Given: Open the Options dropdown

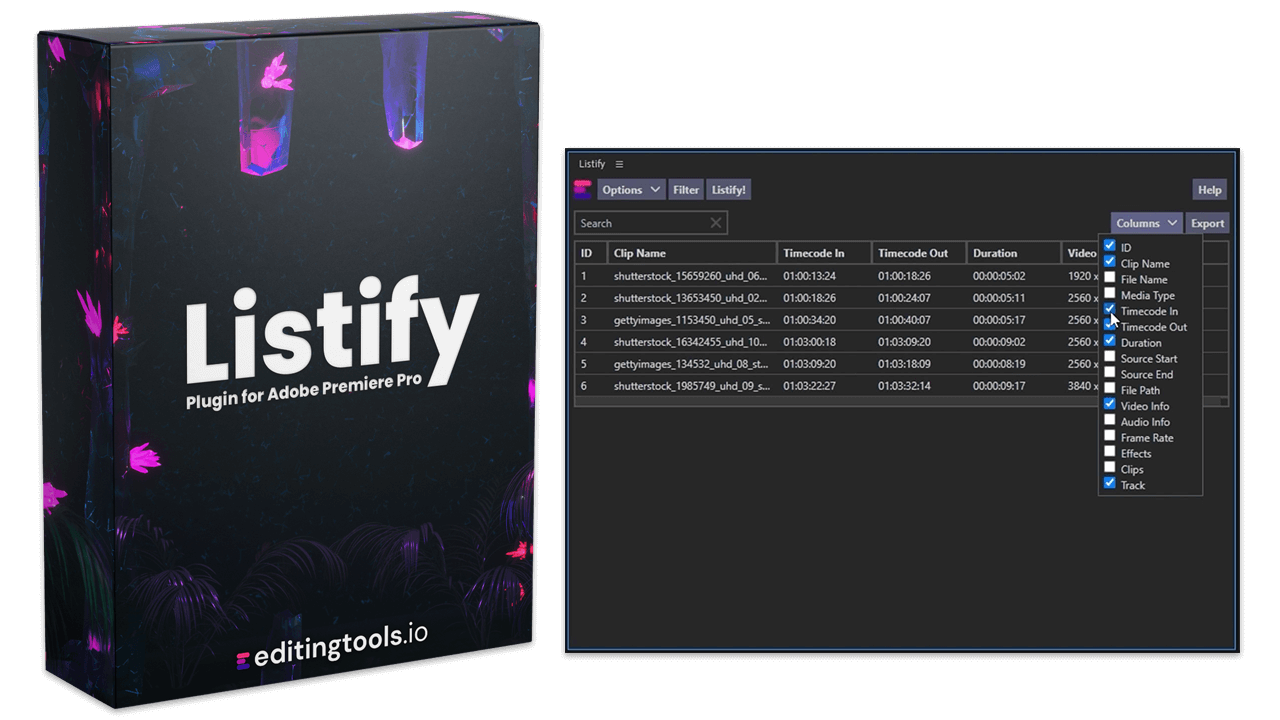Looking at the screenshot, I should (630, 189).
